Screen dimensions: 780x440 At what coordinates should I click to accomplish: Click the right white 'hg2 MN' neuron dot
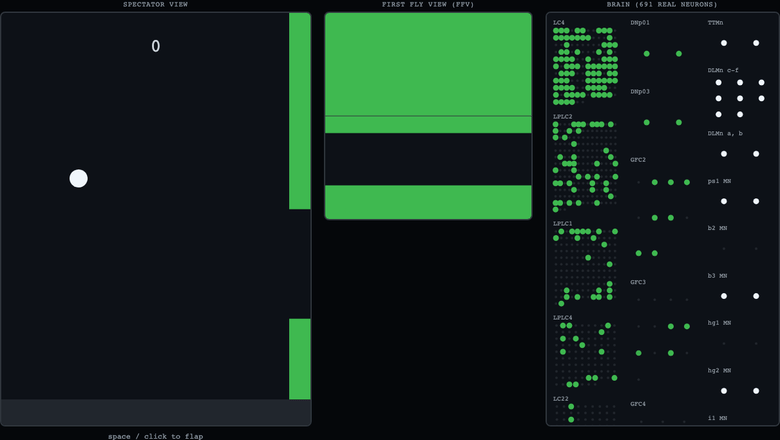[756, 391]
